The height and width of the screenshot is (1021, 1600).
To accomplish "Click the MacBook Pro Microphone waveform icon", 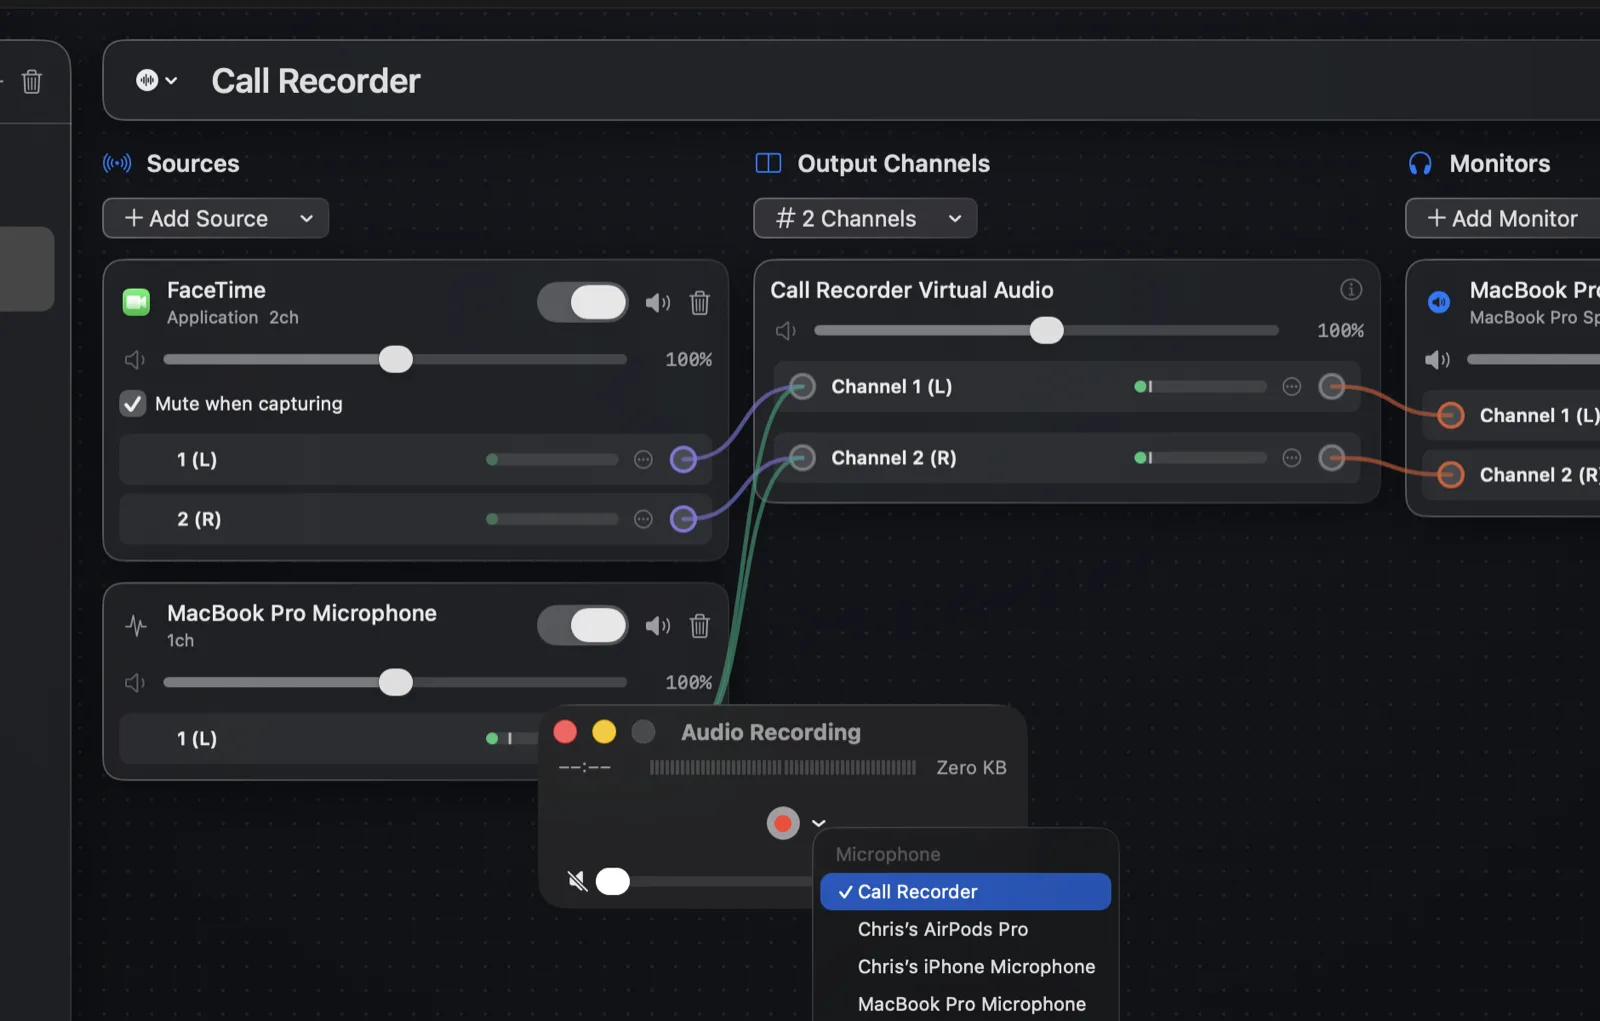I will point(136,626).
